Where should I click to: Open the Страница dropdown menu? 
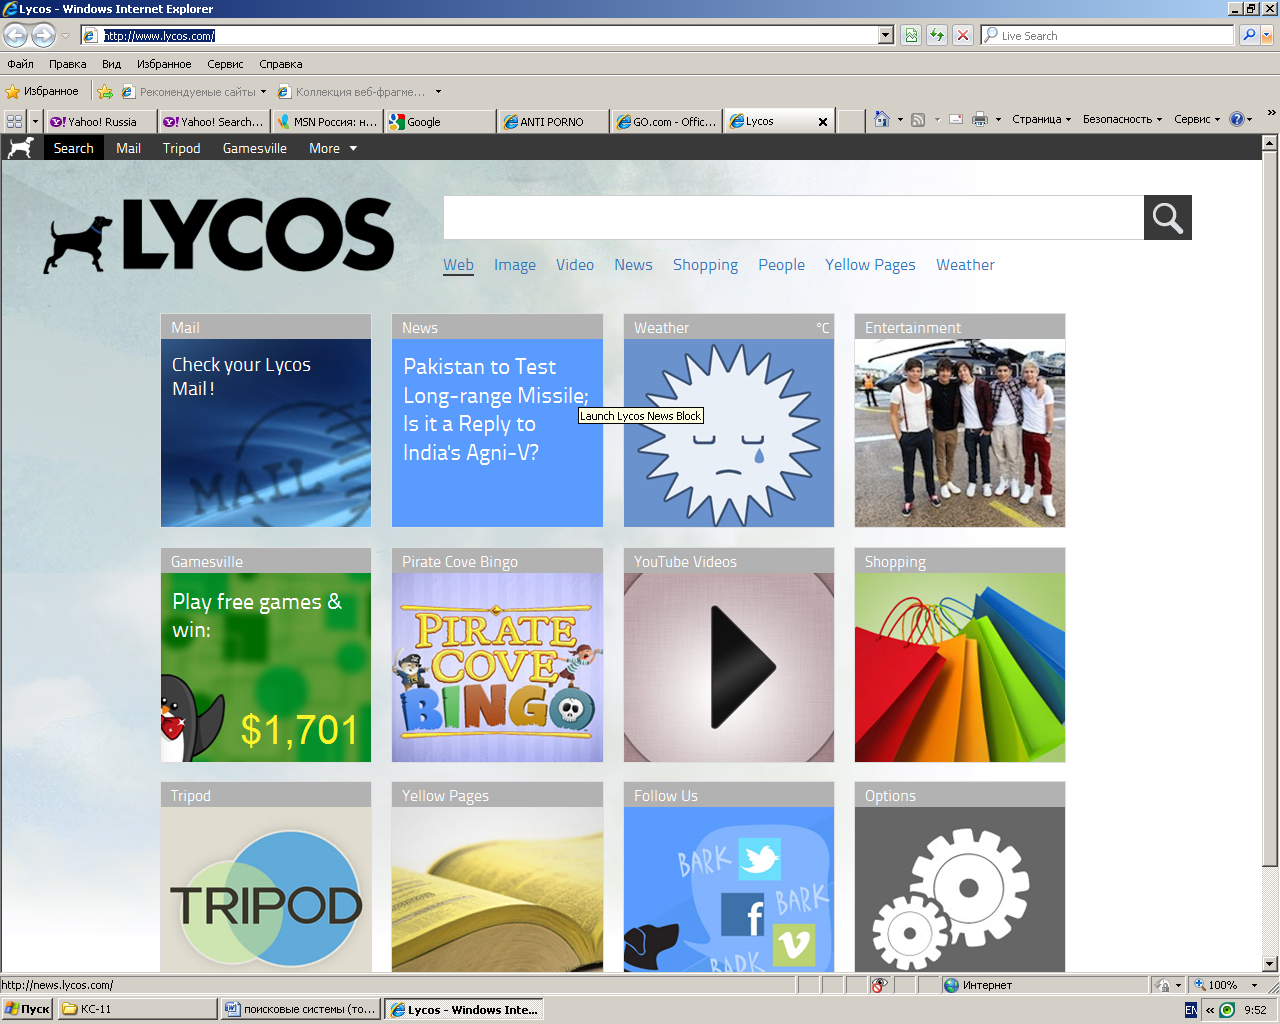(1041, 119)
